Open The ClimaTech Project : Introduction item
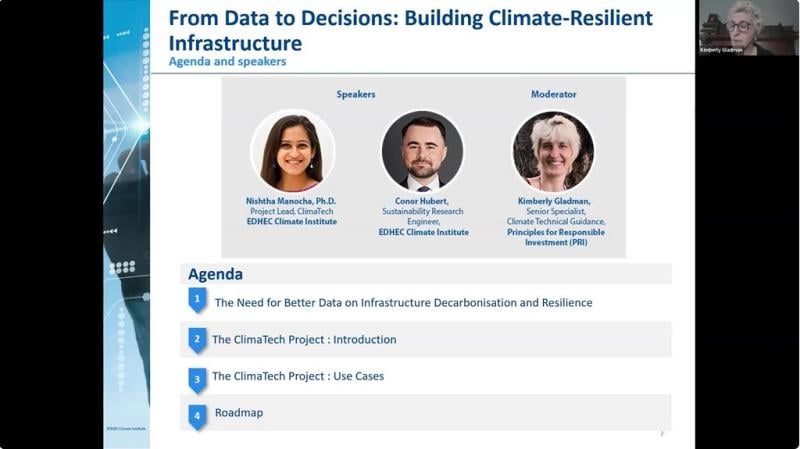This screenshot has width=800, height=449. pos(304,340)
